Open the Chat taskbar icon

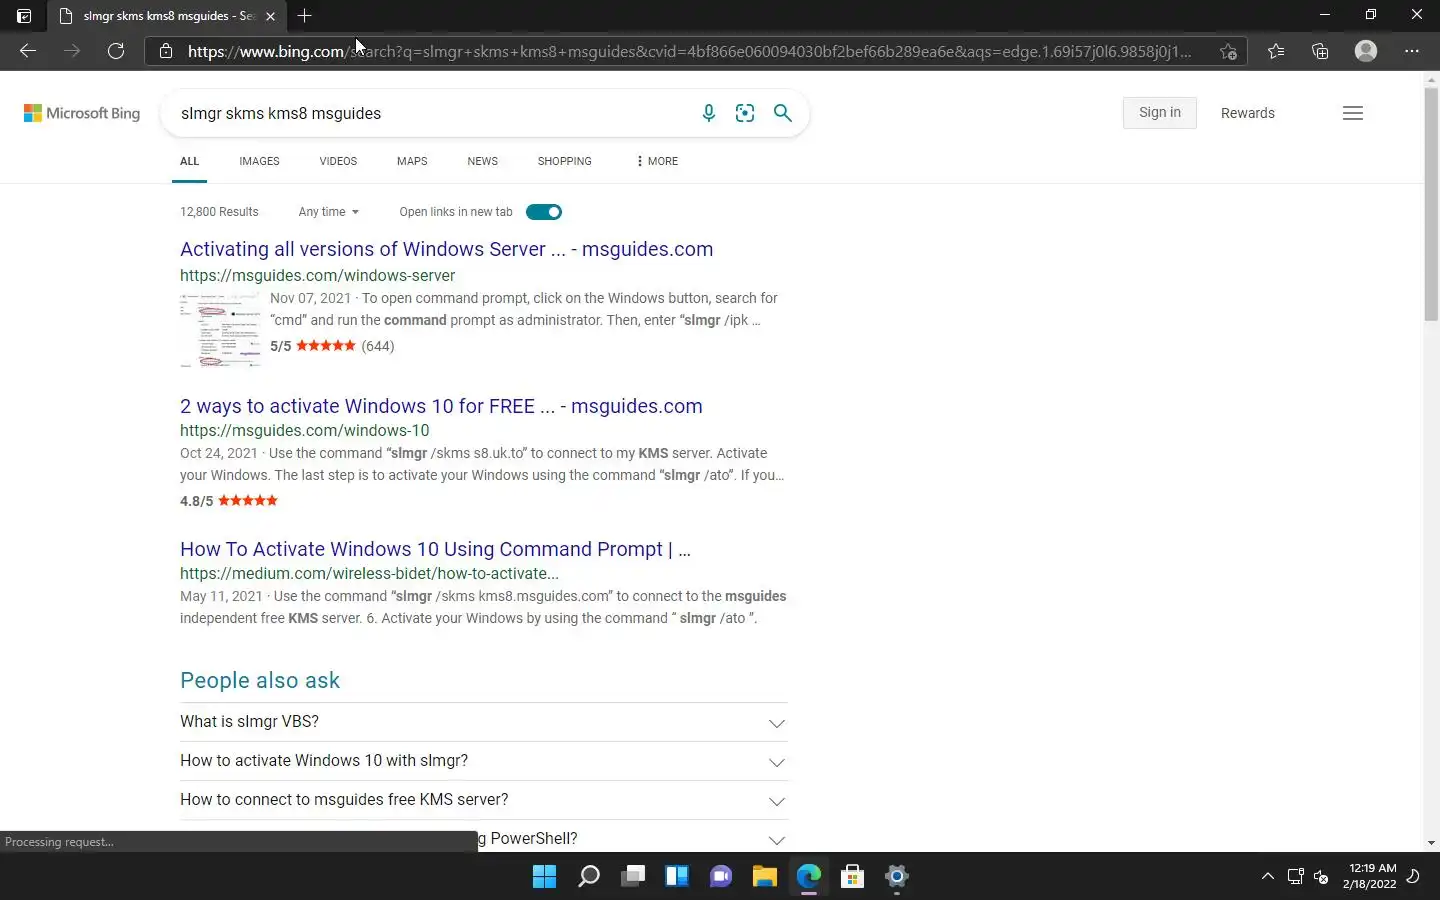coord(721,877)
